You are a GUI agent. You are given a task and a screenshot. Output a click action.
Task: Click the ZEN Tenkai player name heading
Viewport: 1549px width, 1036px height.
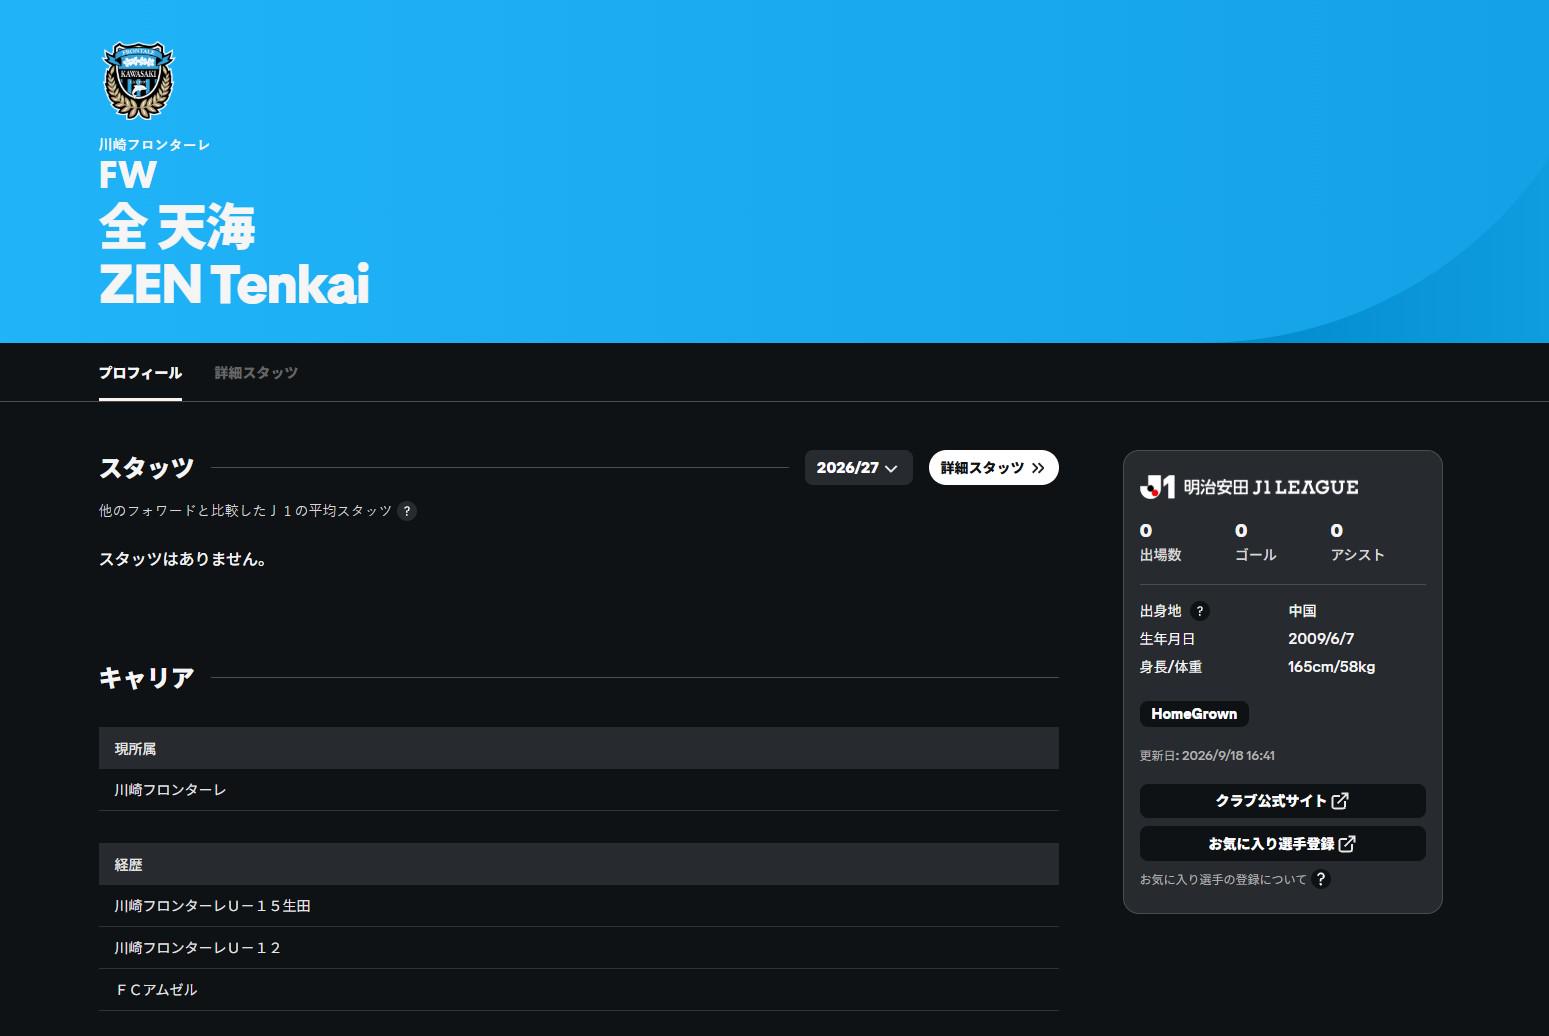[x=235, y=284]
